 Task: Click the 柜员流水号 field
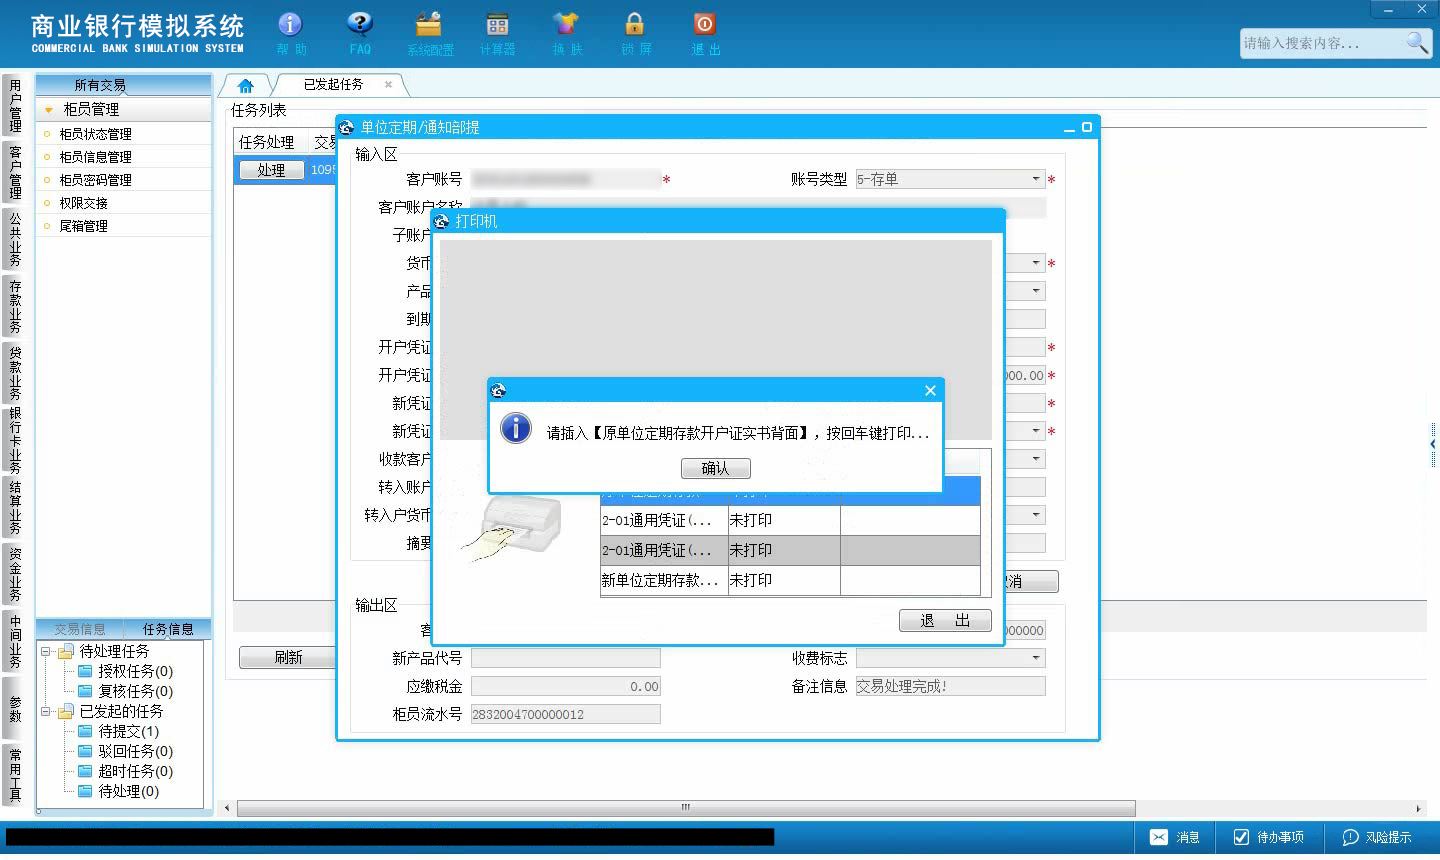(565, 714)
